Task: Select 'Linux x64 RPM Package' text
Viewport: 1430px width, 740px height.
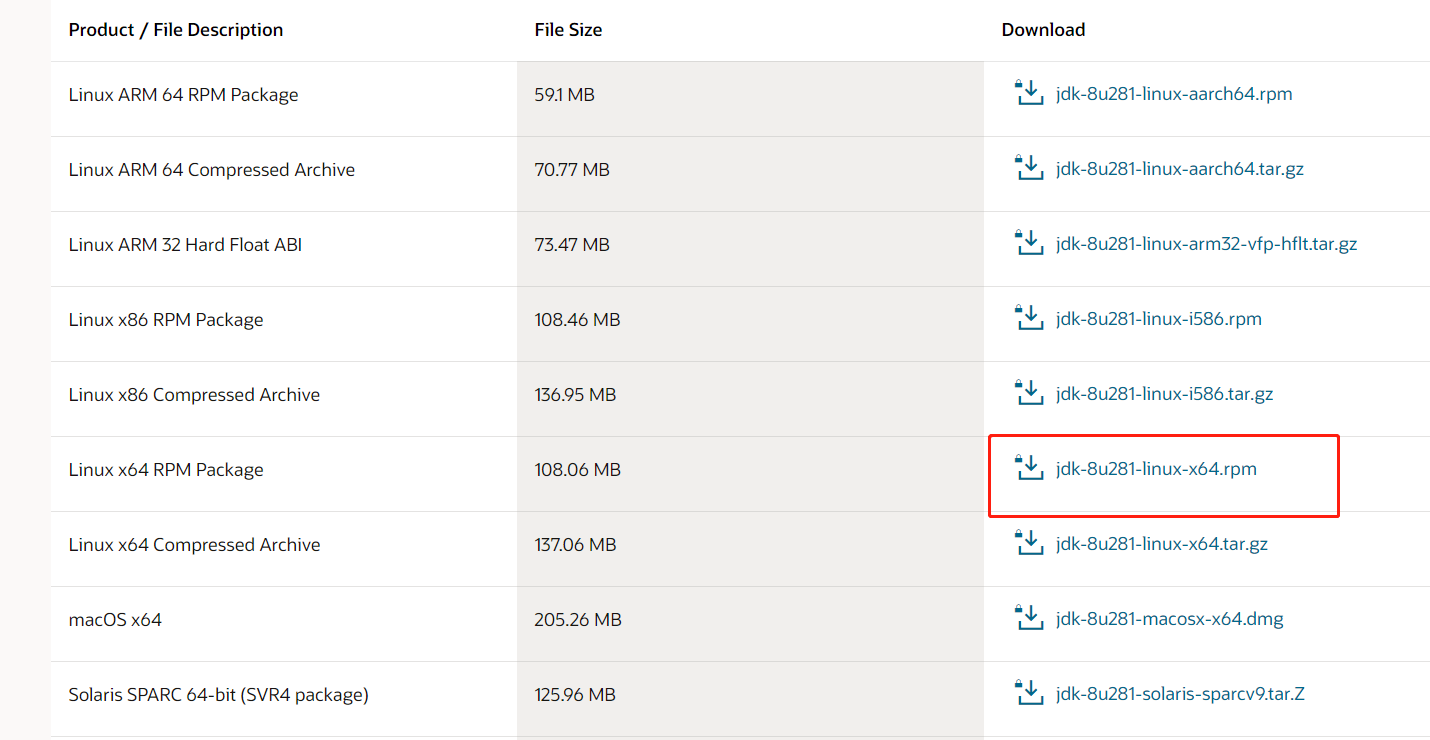Action: coord(166,470)
